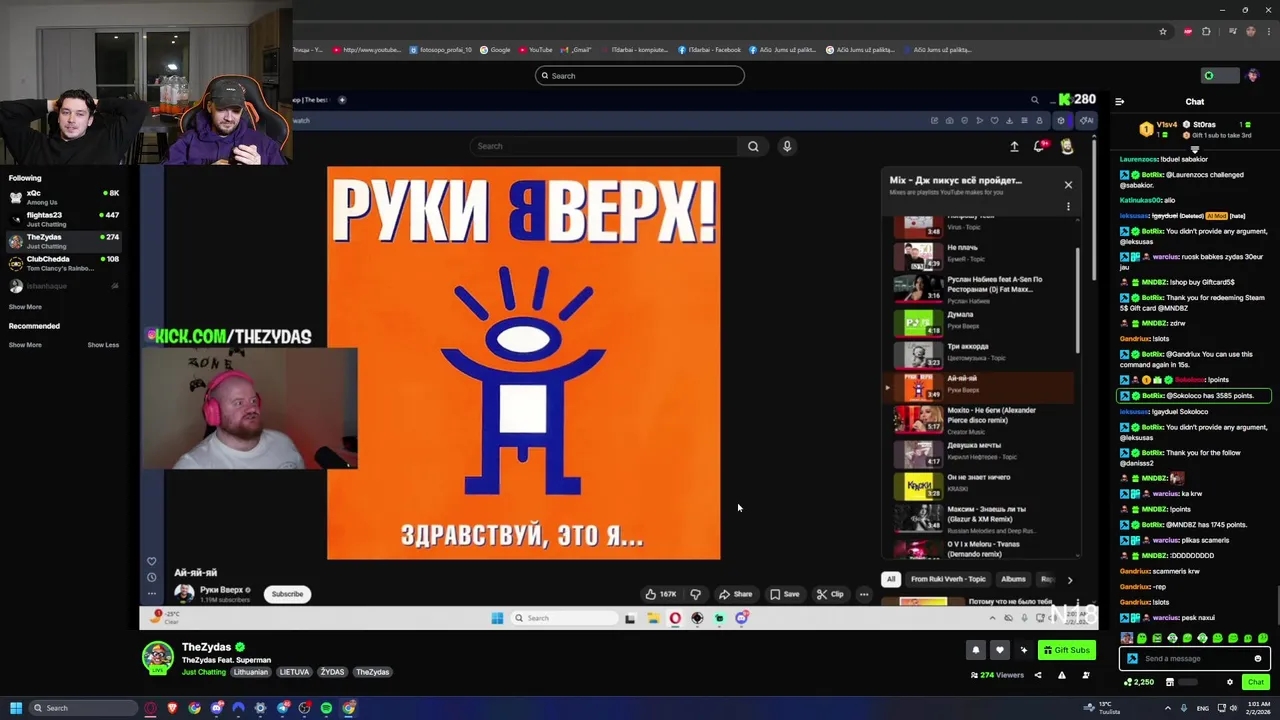Expand Show More under Following
Image resolution: width=1280 pixels, height=720 pixels.
[25, 307]
